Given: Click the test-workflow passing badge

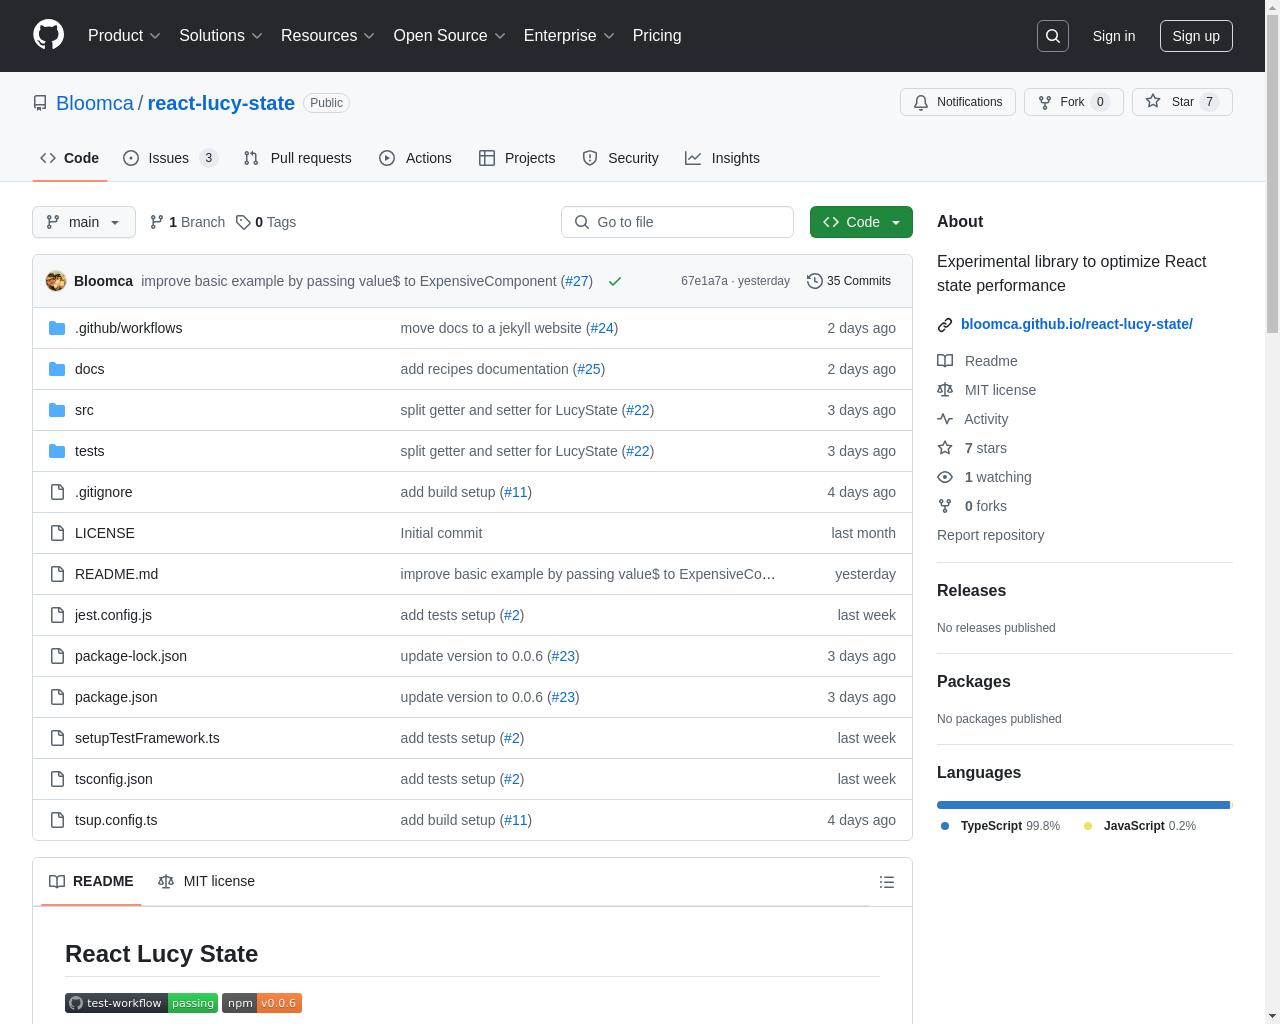Looking at the screenshot, I should 141,1003.
